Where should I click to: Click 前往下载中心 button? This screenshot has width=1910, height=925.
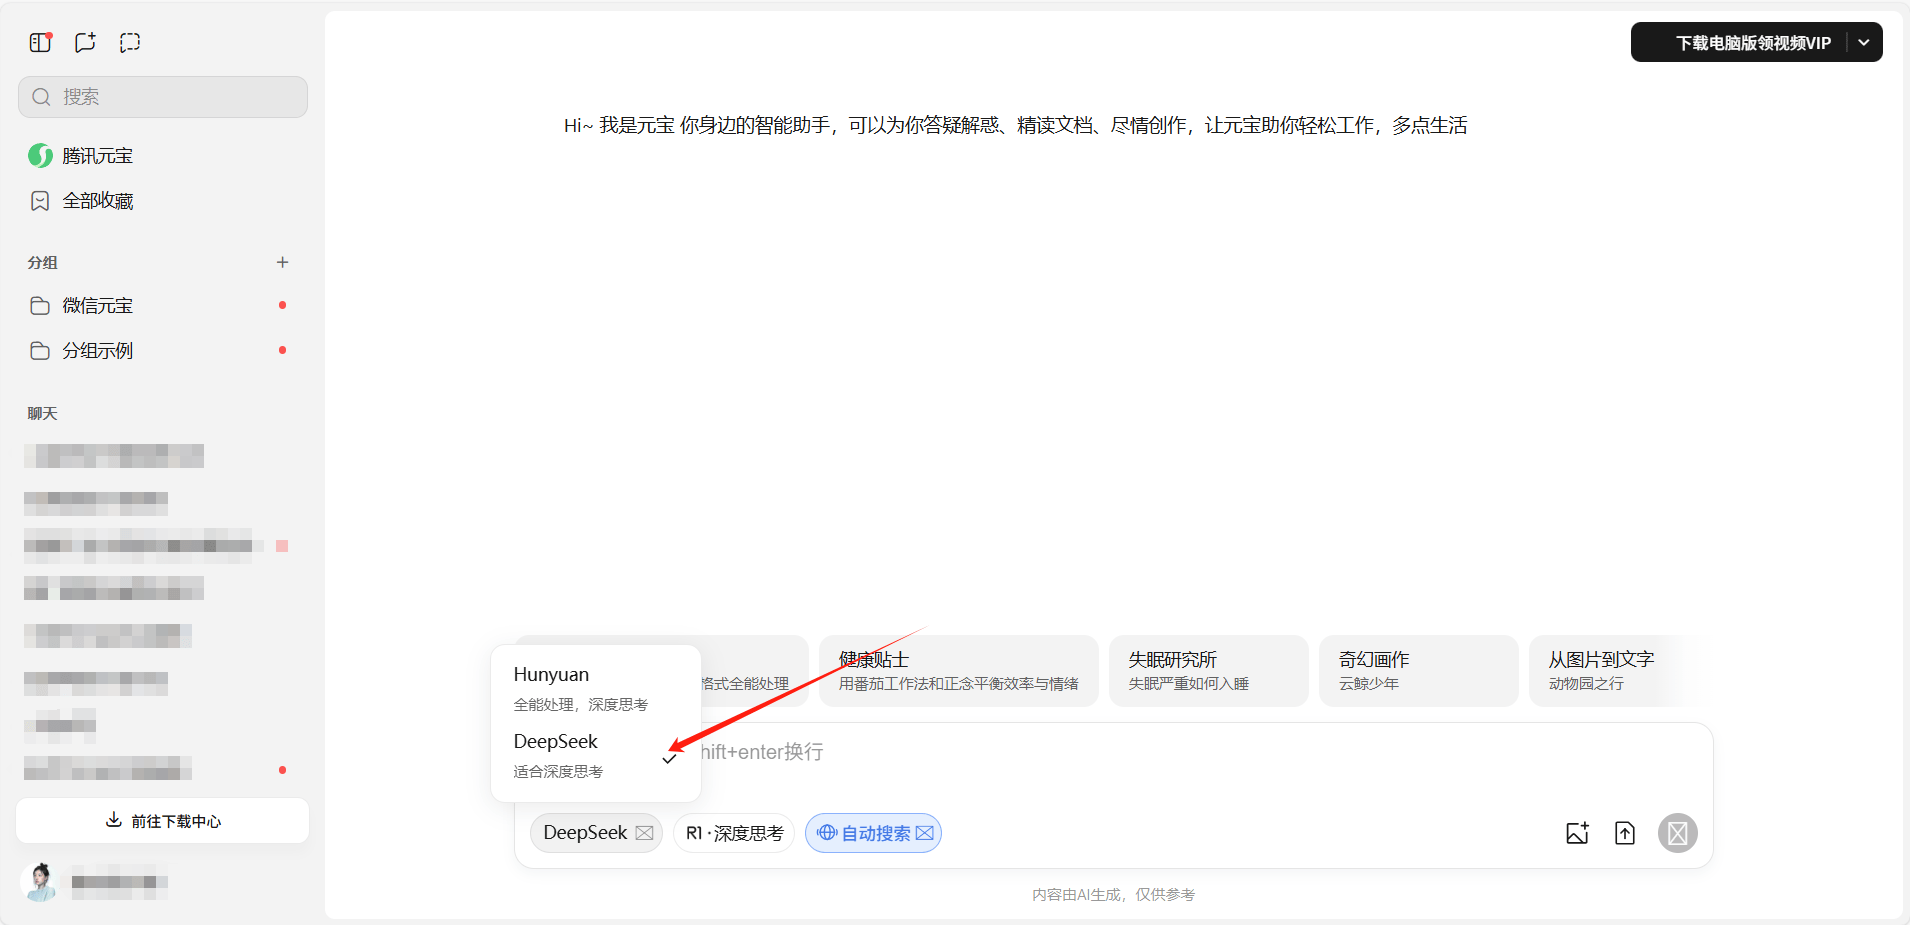point(163,821)
